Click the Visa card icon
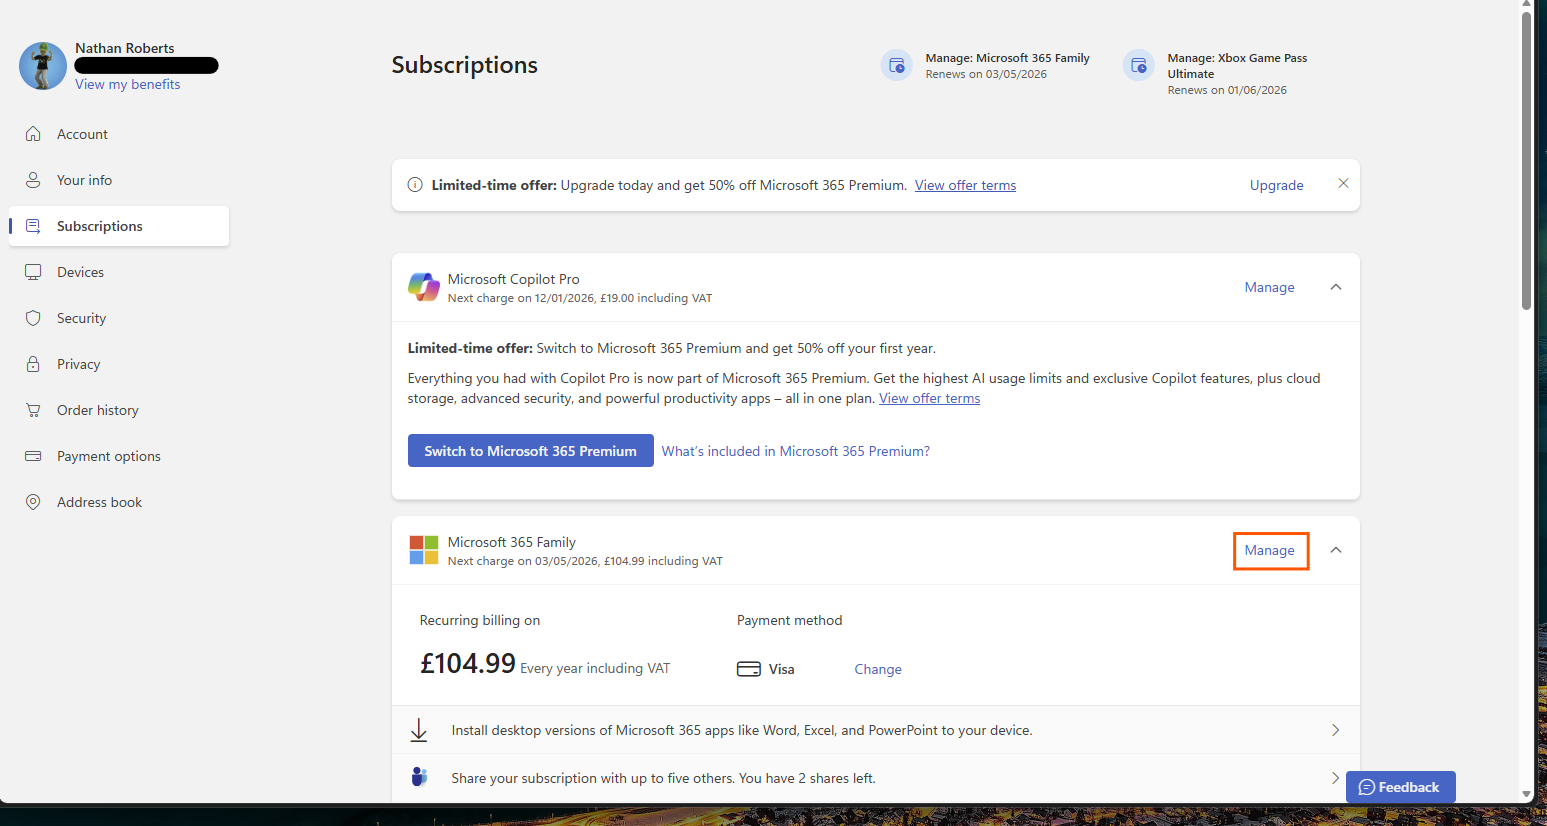The height and width of the screenshot is (826, 1547). [749, 669]
